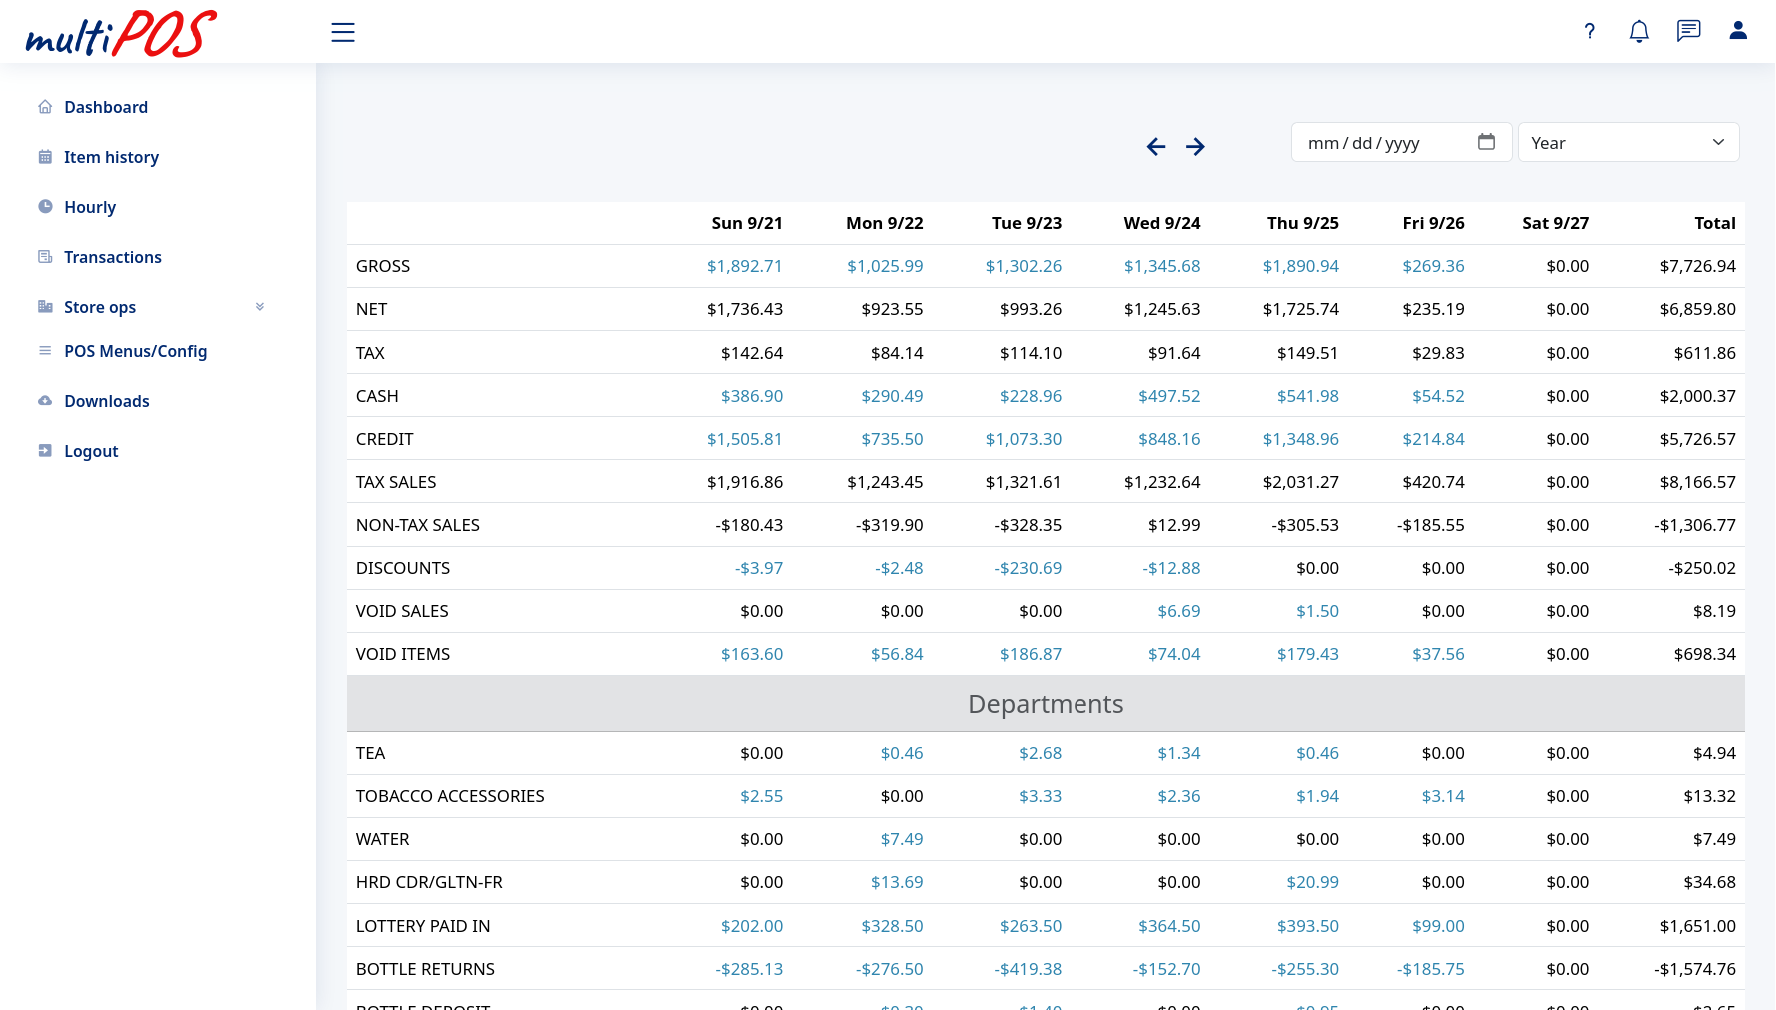The image size is (1776, 1010).
Task: Open the messages chat icon
Action: click(x=1688, y=31)
